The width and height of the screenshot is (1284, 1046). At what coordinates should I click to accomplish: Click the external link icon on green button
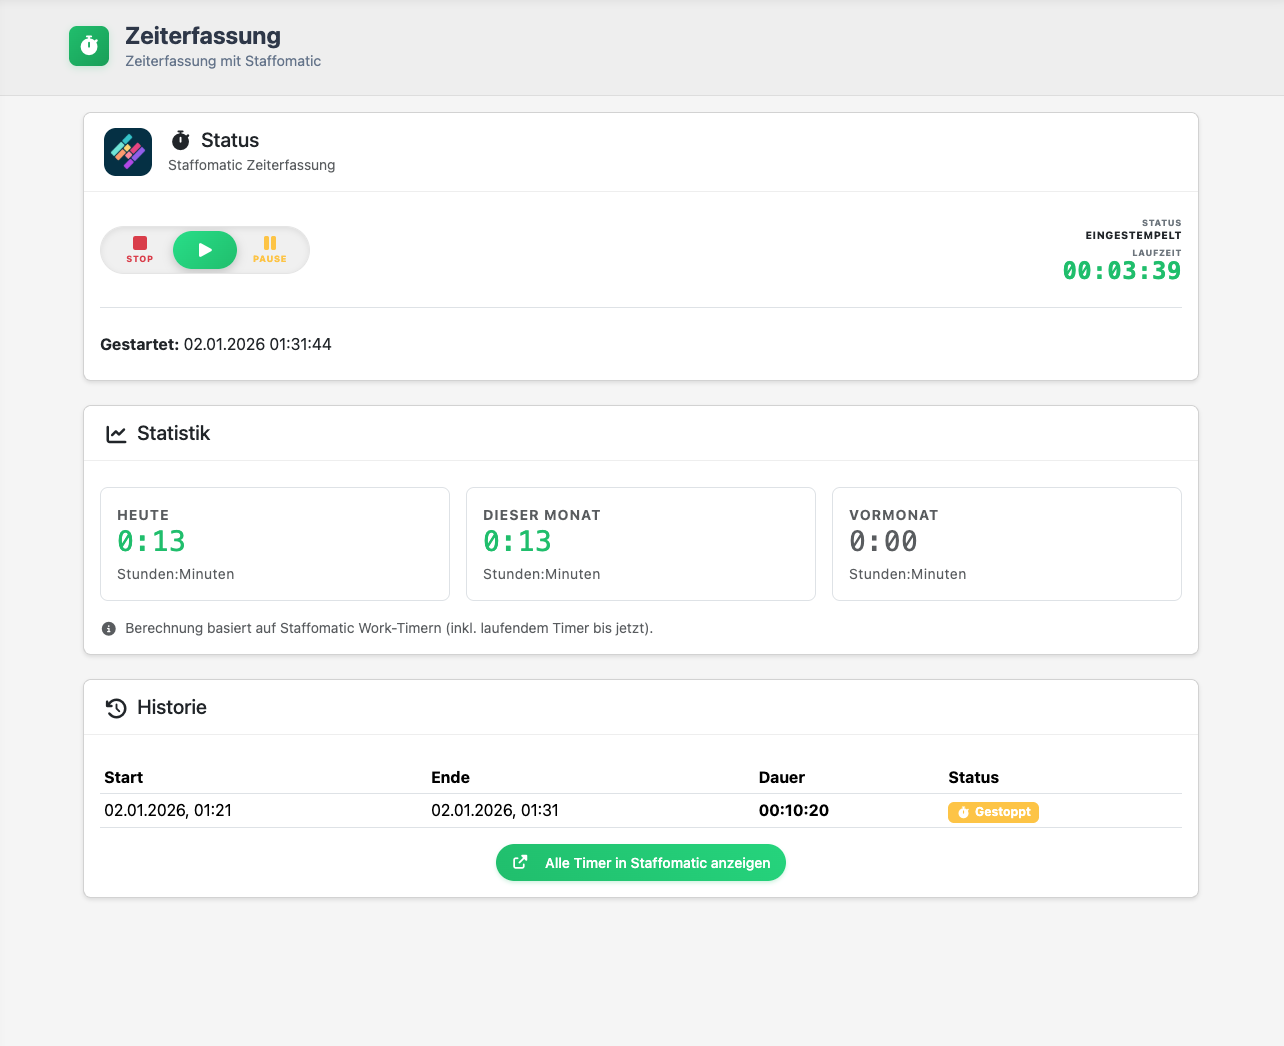520,862
